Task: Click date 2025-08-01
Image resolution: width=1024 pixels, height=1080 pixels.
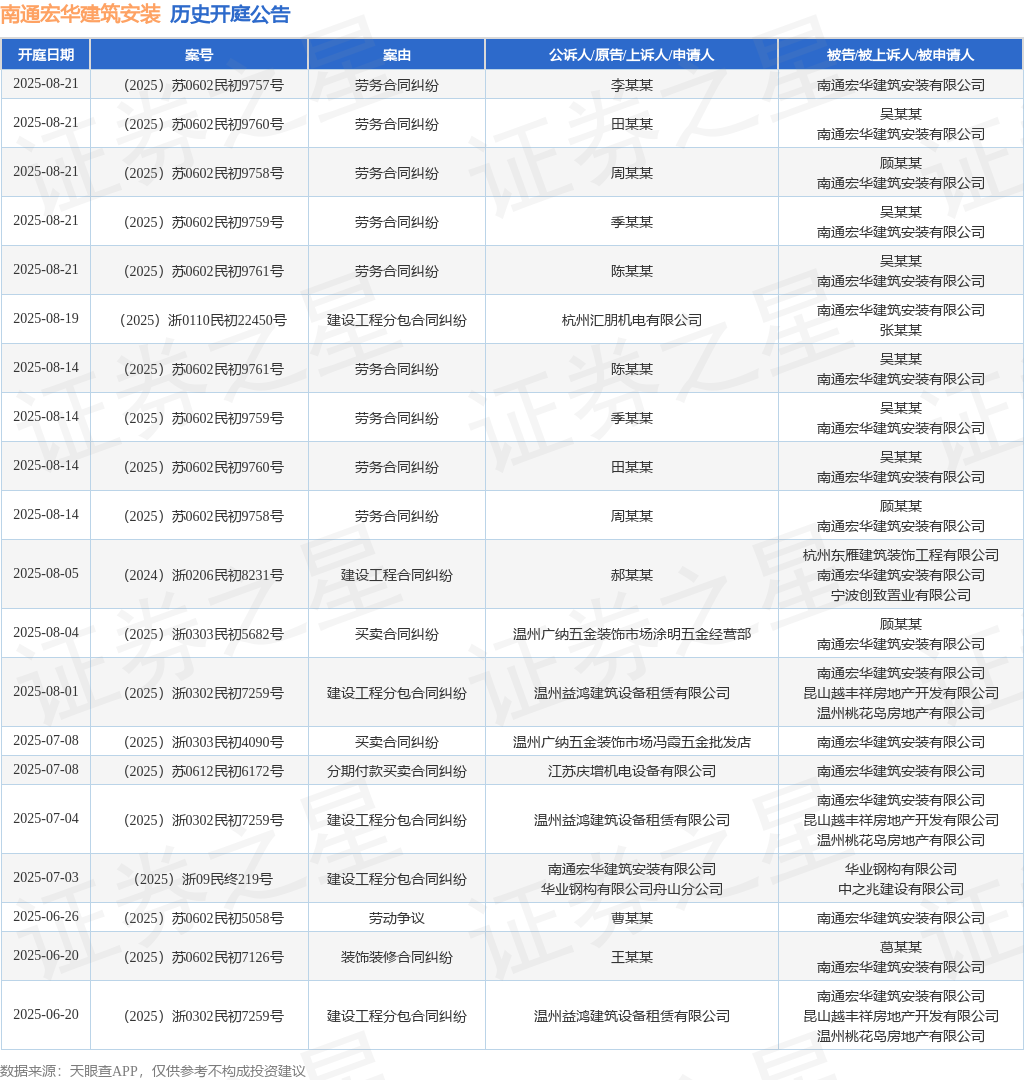Action: click(45, 691)
